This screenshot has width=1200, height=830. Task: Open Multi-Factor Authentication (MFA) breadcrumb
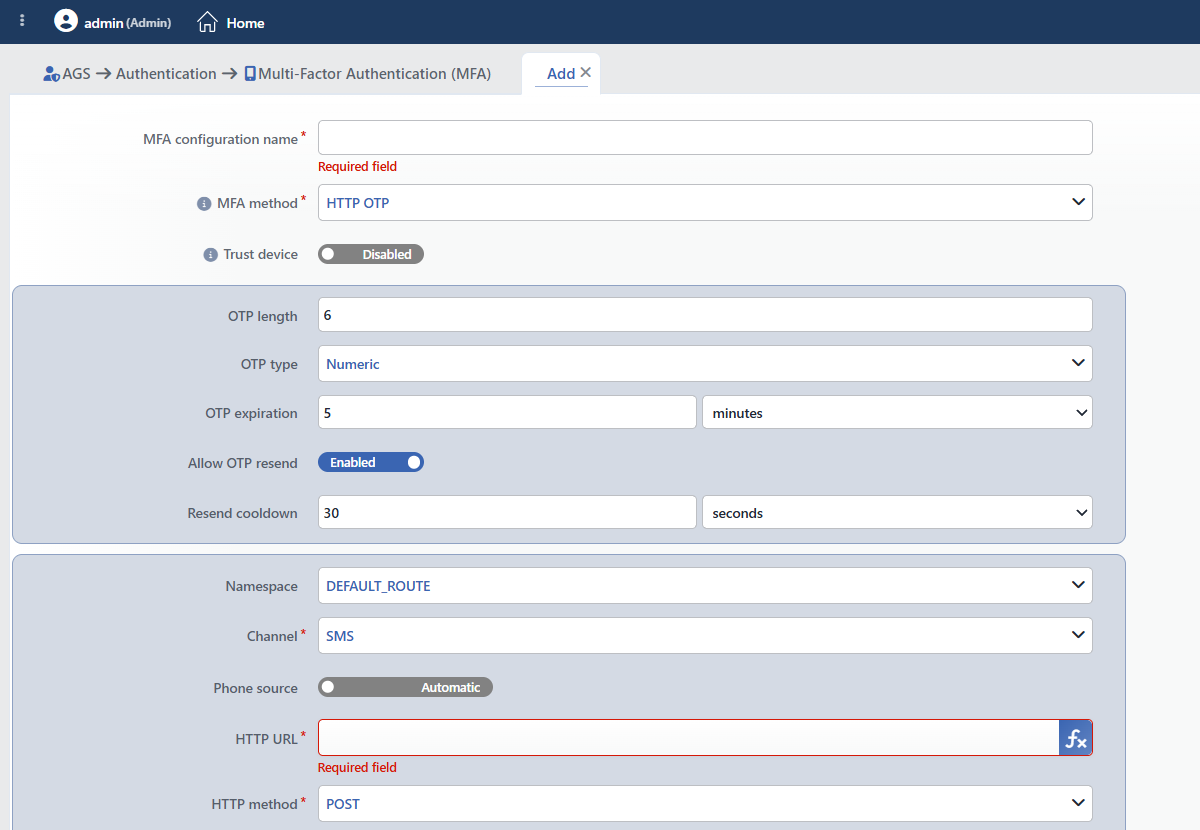coord(375,74)
